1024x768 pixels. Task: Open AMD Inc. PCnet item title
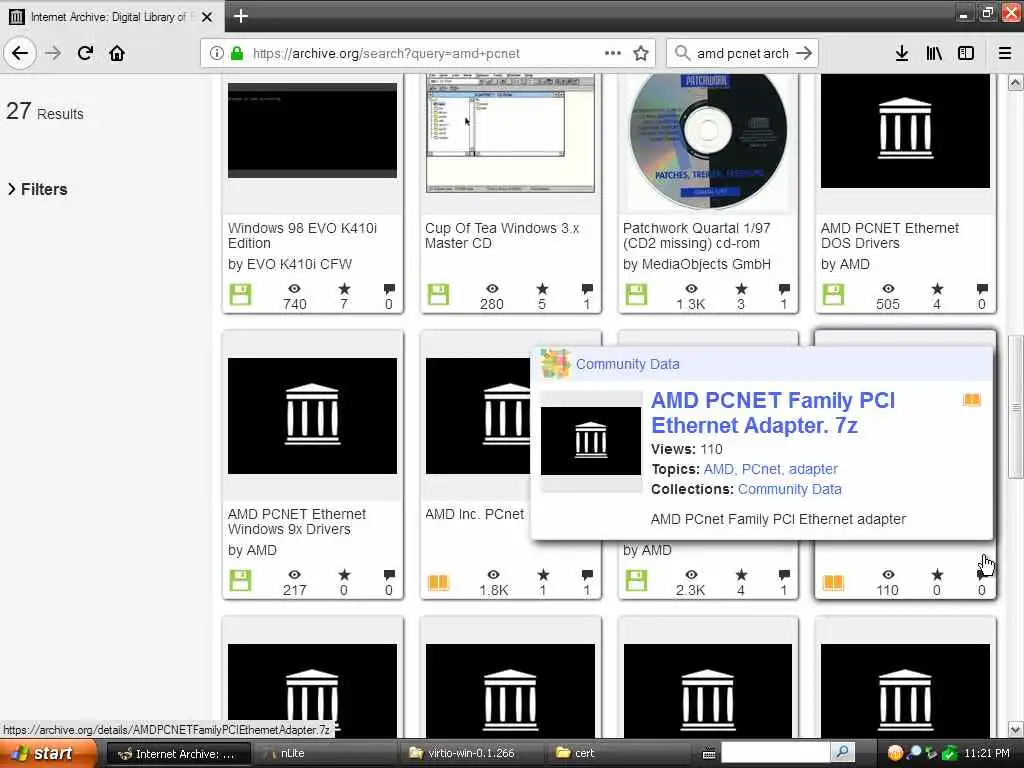(x=474, y=514)
